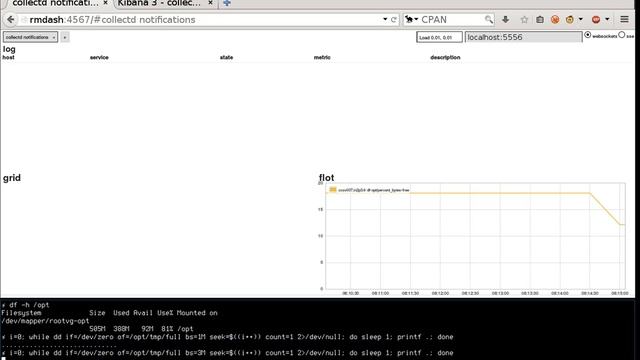Click the search magnifier icon

pos(489,19)
